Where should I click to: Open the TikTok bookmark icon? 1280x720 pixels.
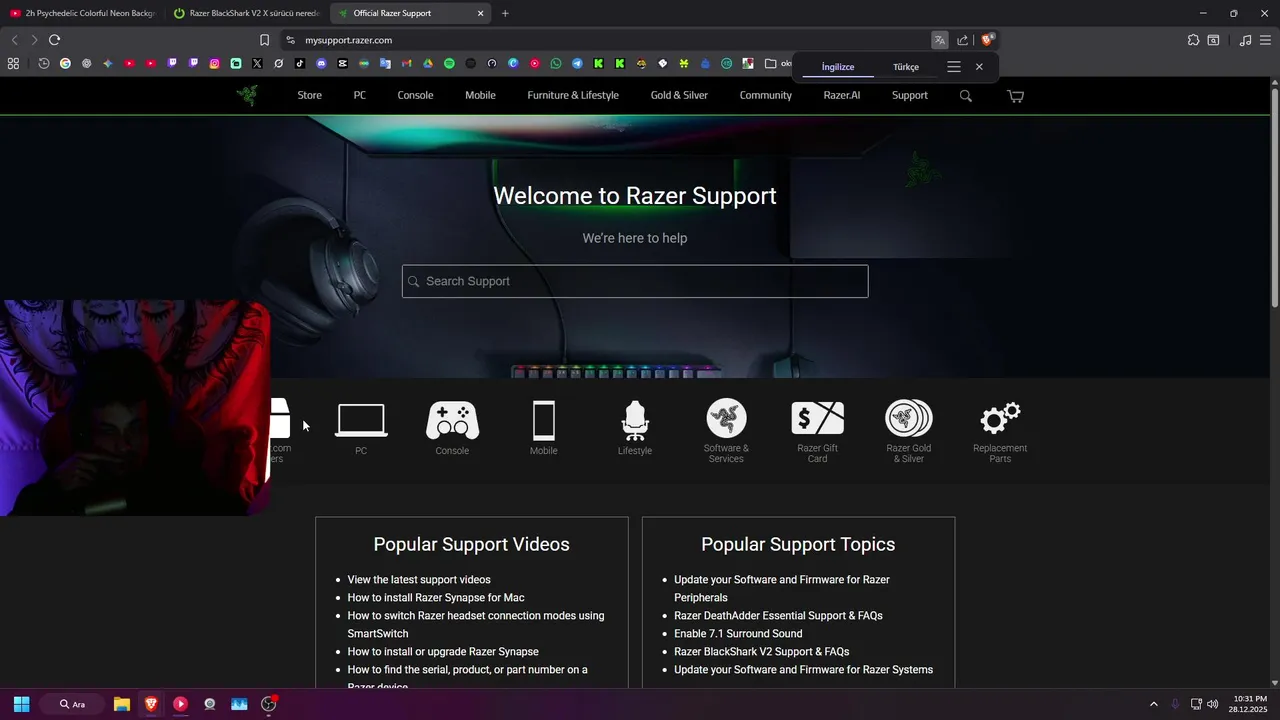(300, 63)
